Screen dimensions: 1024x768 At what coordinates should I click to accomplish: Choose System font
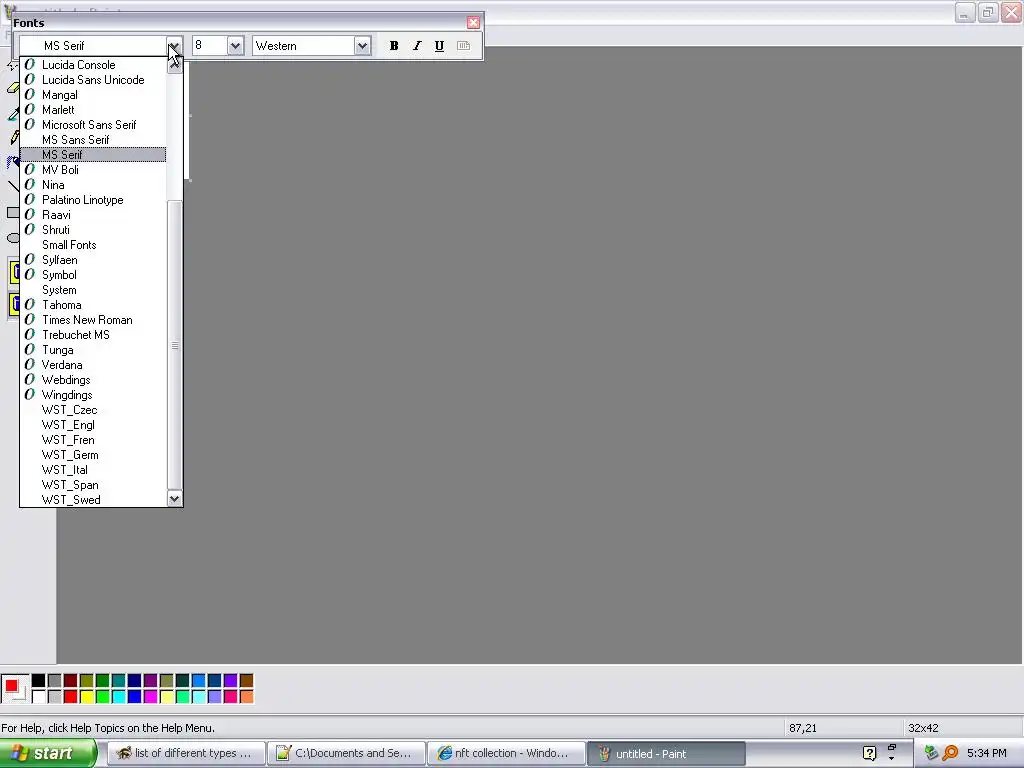93,290
